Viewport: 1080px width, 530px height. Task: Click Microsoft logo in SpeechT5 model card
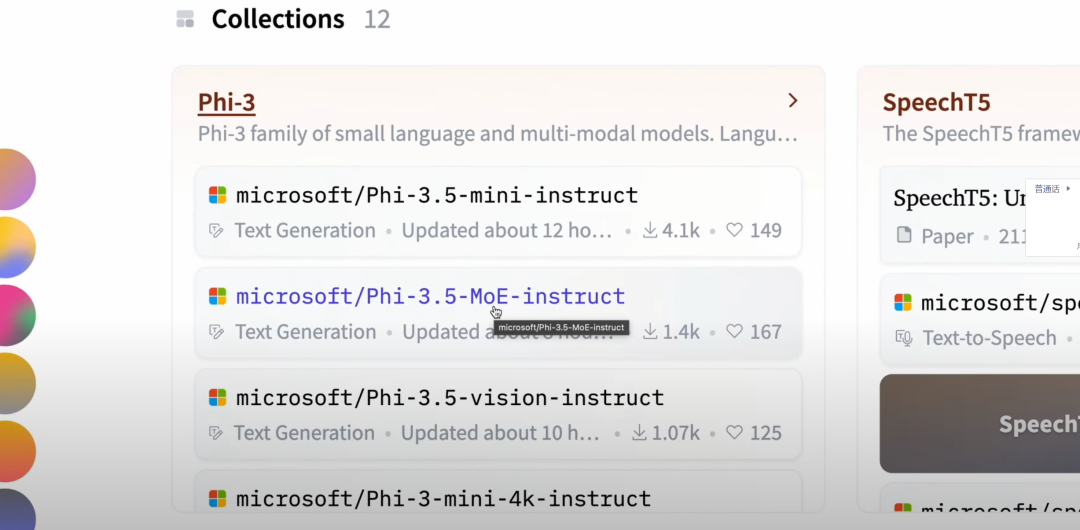[x=903, y=302]
